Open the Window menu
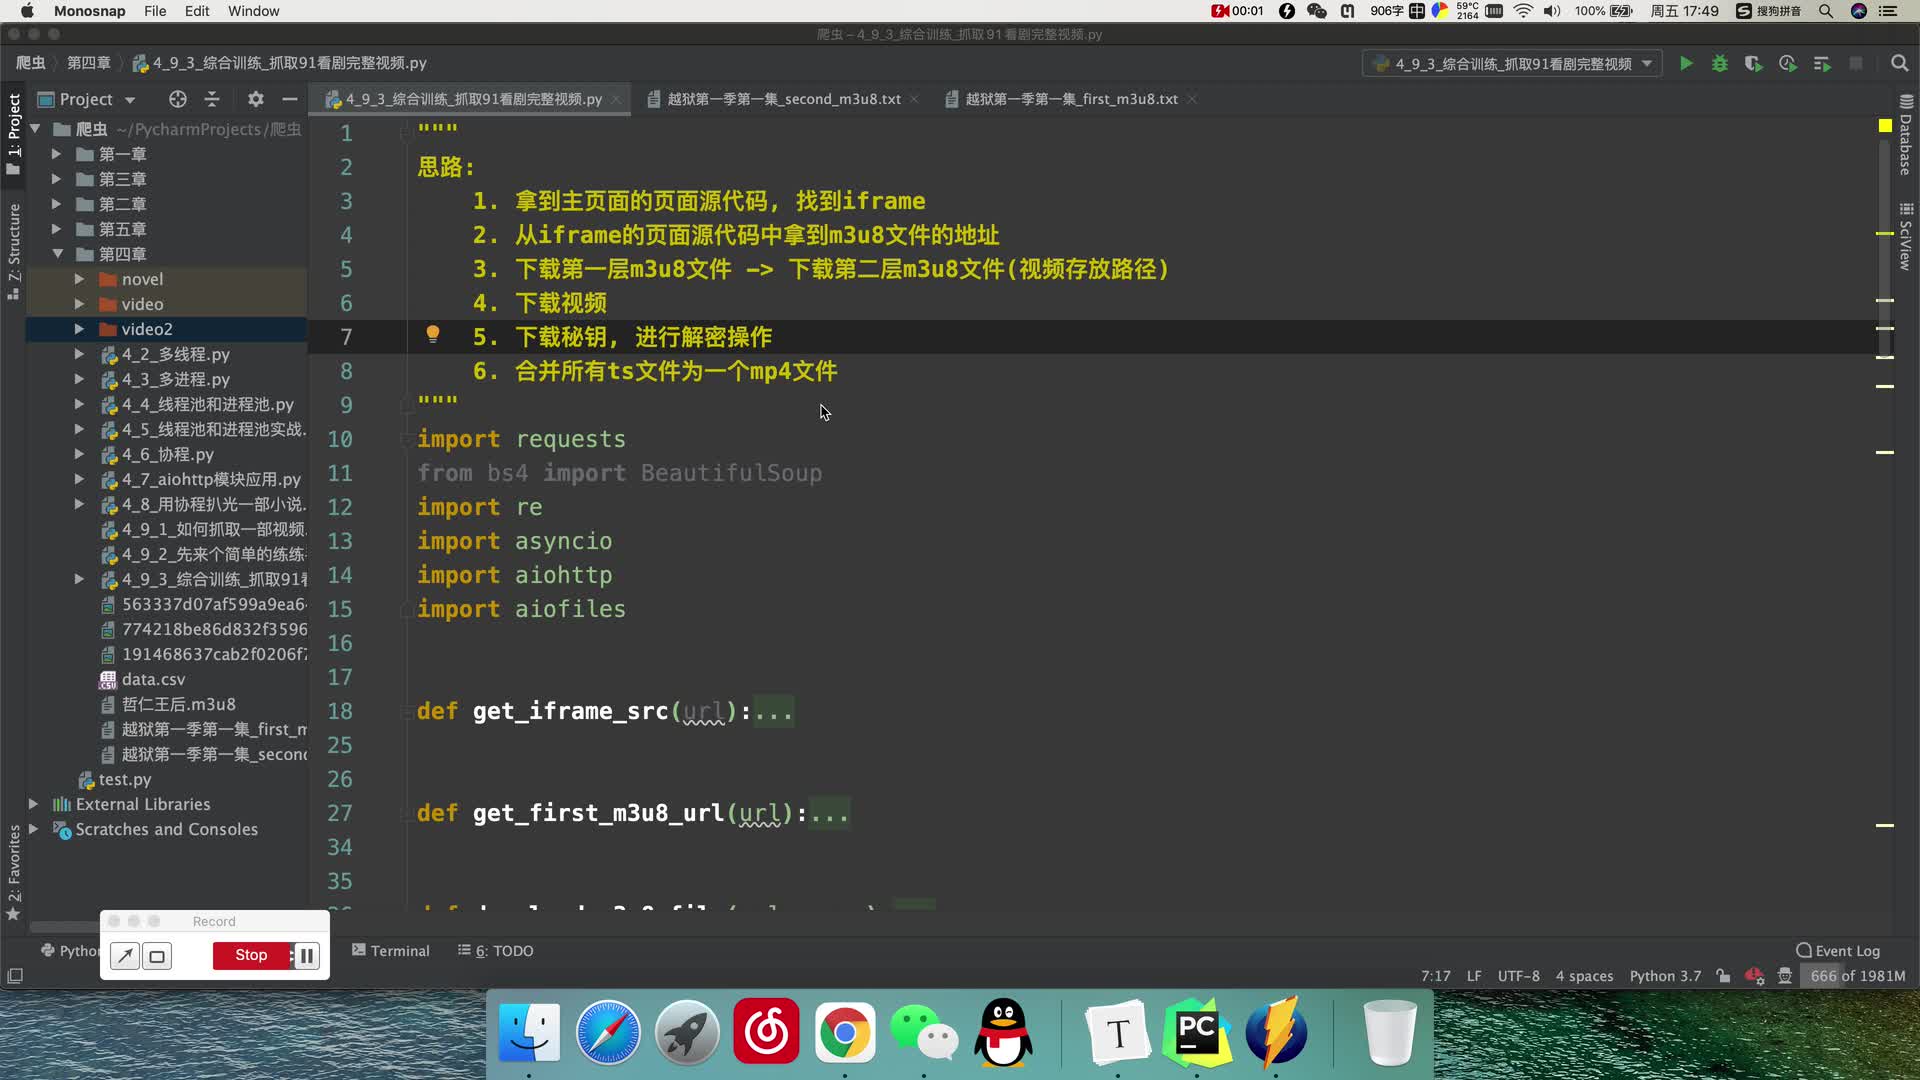This screenshot has height=1080, width=1920. click(x=253, y=11)
